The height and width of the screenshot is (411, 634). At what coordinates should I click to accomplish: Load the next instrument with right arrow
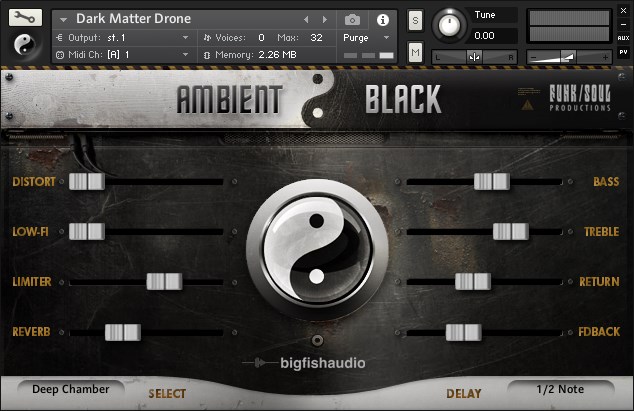[x=324, y=19]
